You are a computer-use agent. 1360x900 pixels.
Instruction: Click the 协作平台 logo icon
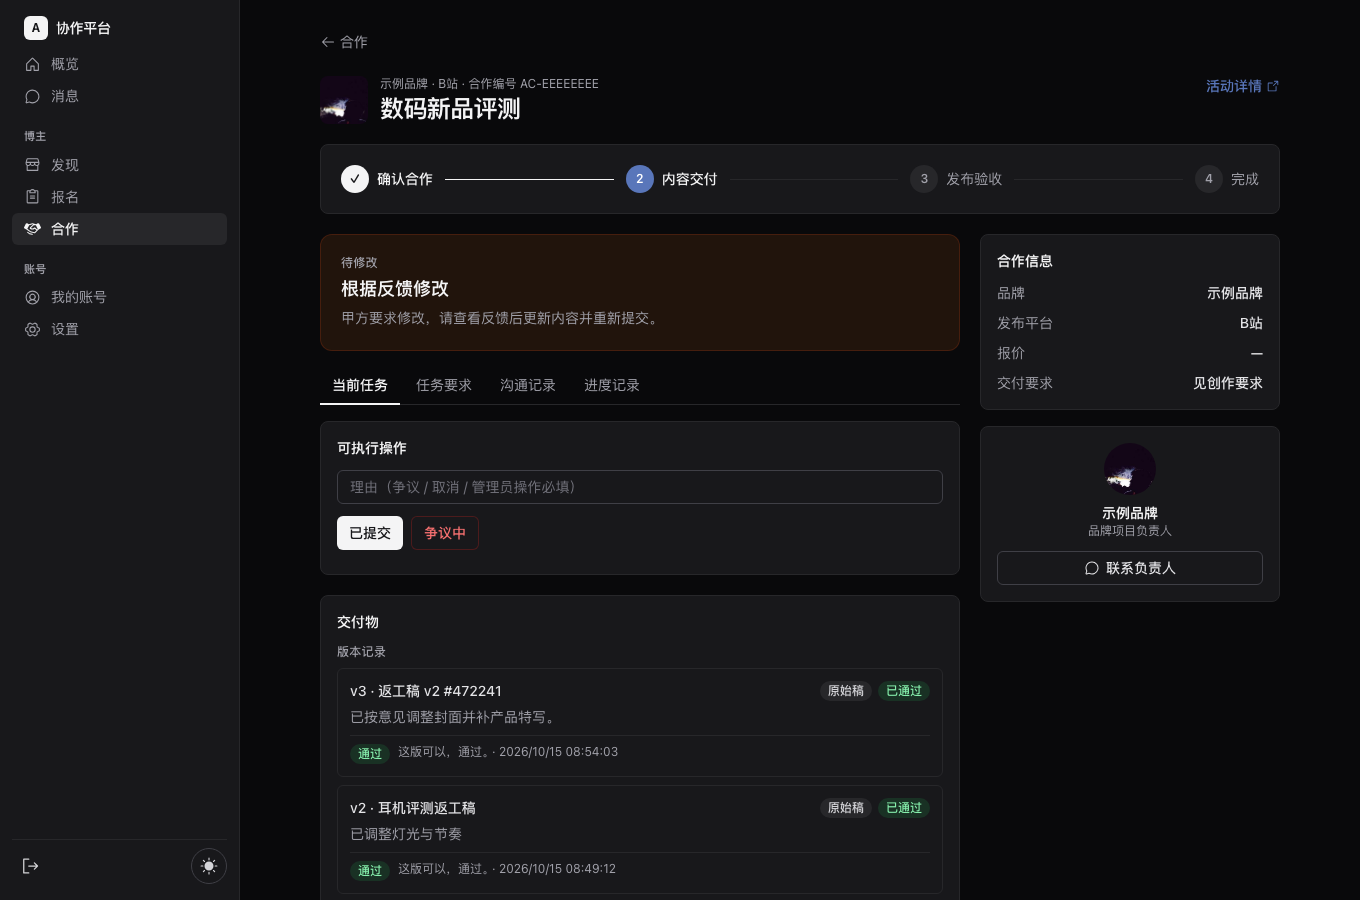[36, 28]
